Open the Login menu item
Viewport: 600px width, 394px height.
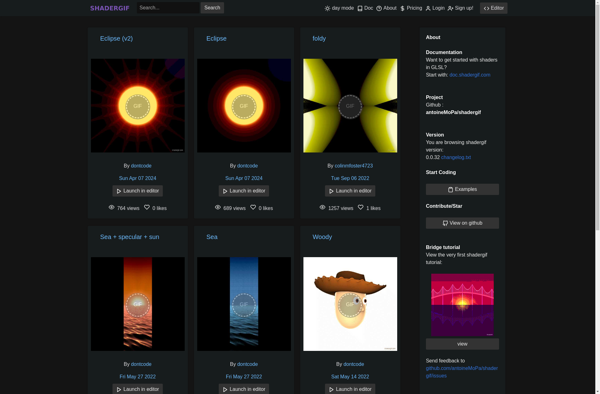(x=435, y=8)
